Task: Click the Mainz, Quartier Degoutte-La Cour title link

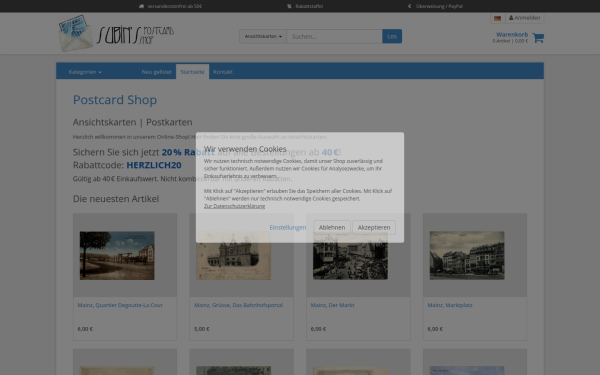Action: [x=120, y=305]
